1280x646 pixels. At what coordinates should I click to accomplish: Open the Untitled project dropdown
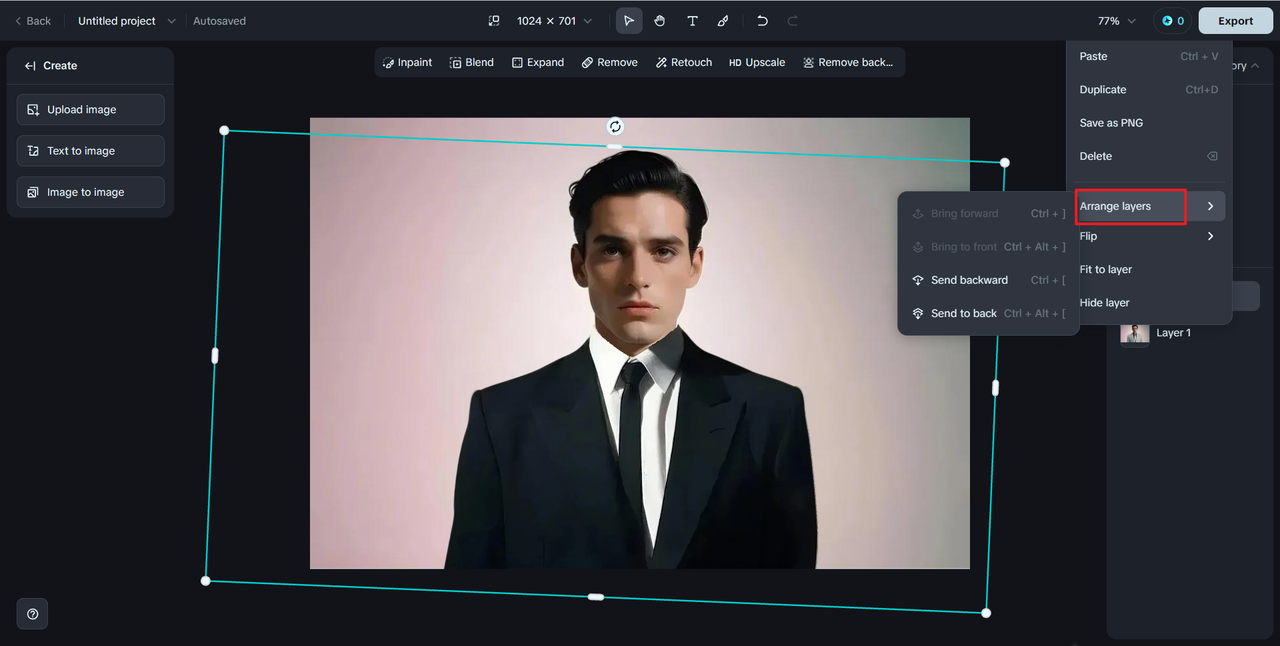point(126,21)
